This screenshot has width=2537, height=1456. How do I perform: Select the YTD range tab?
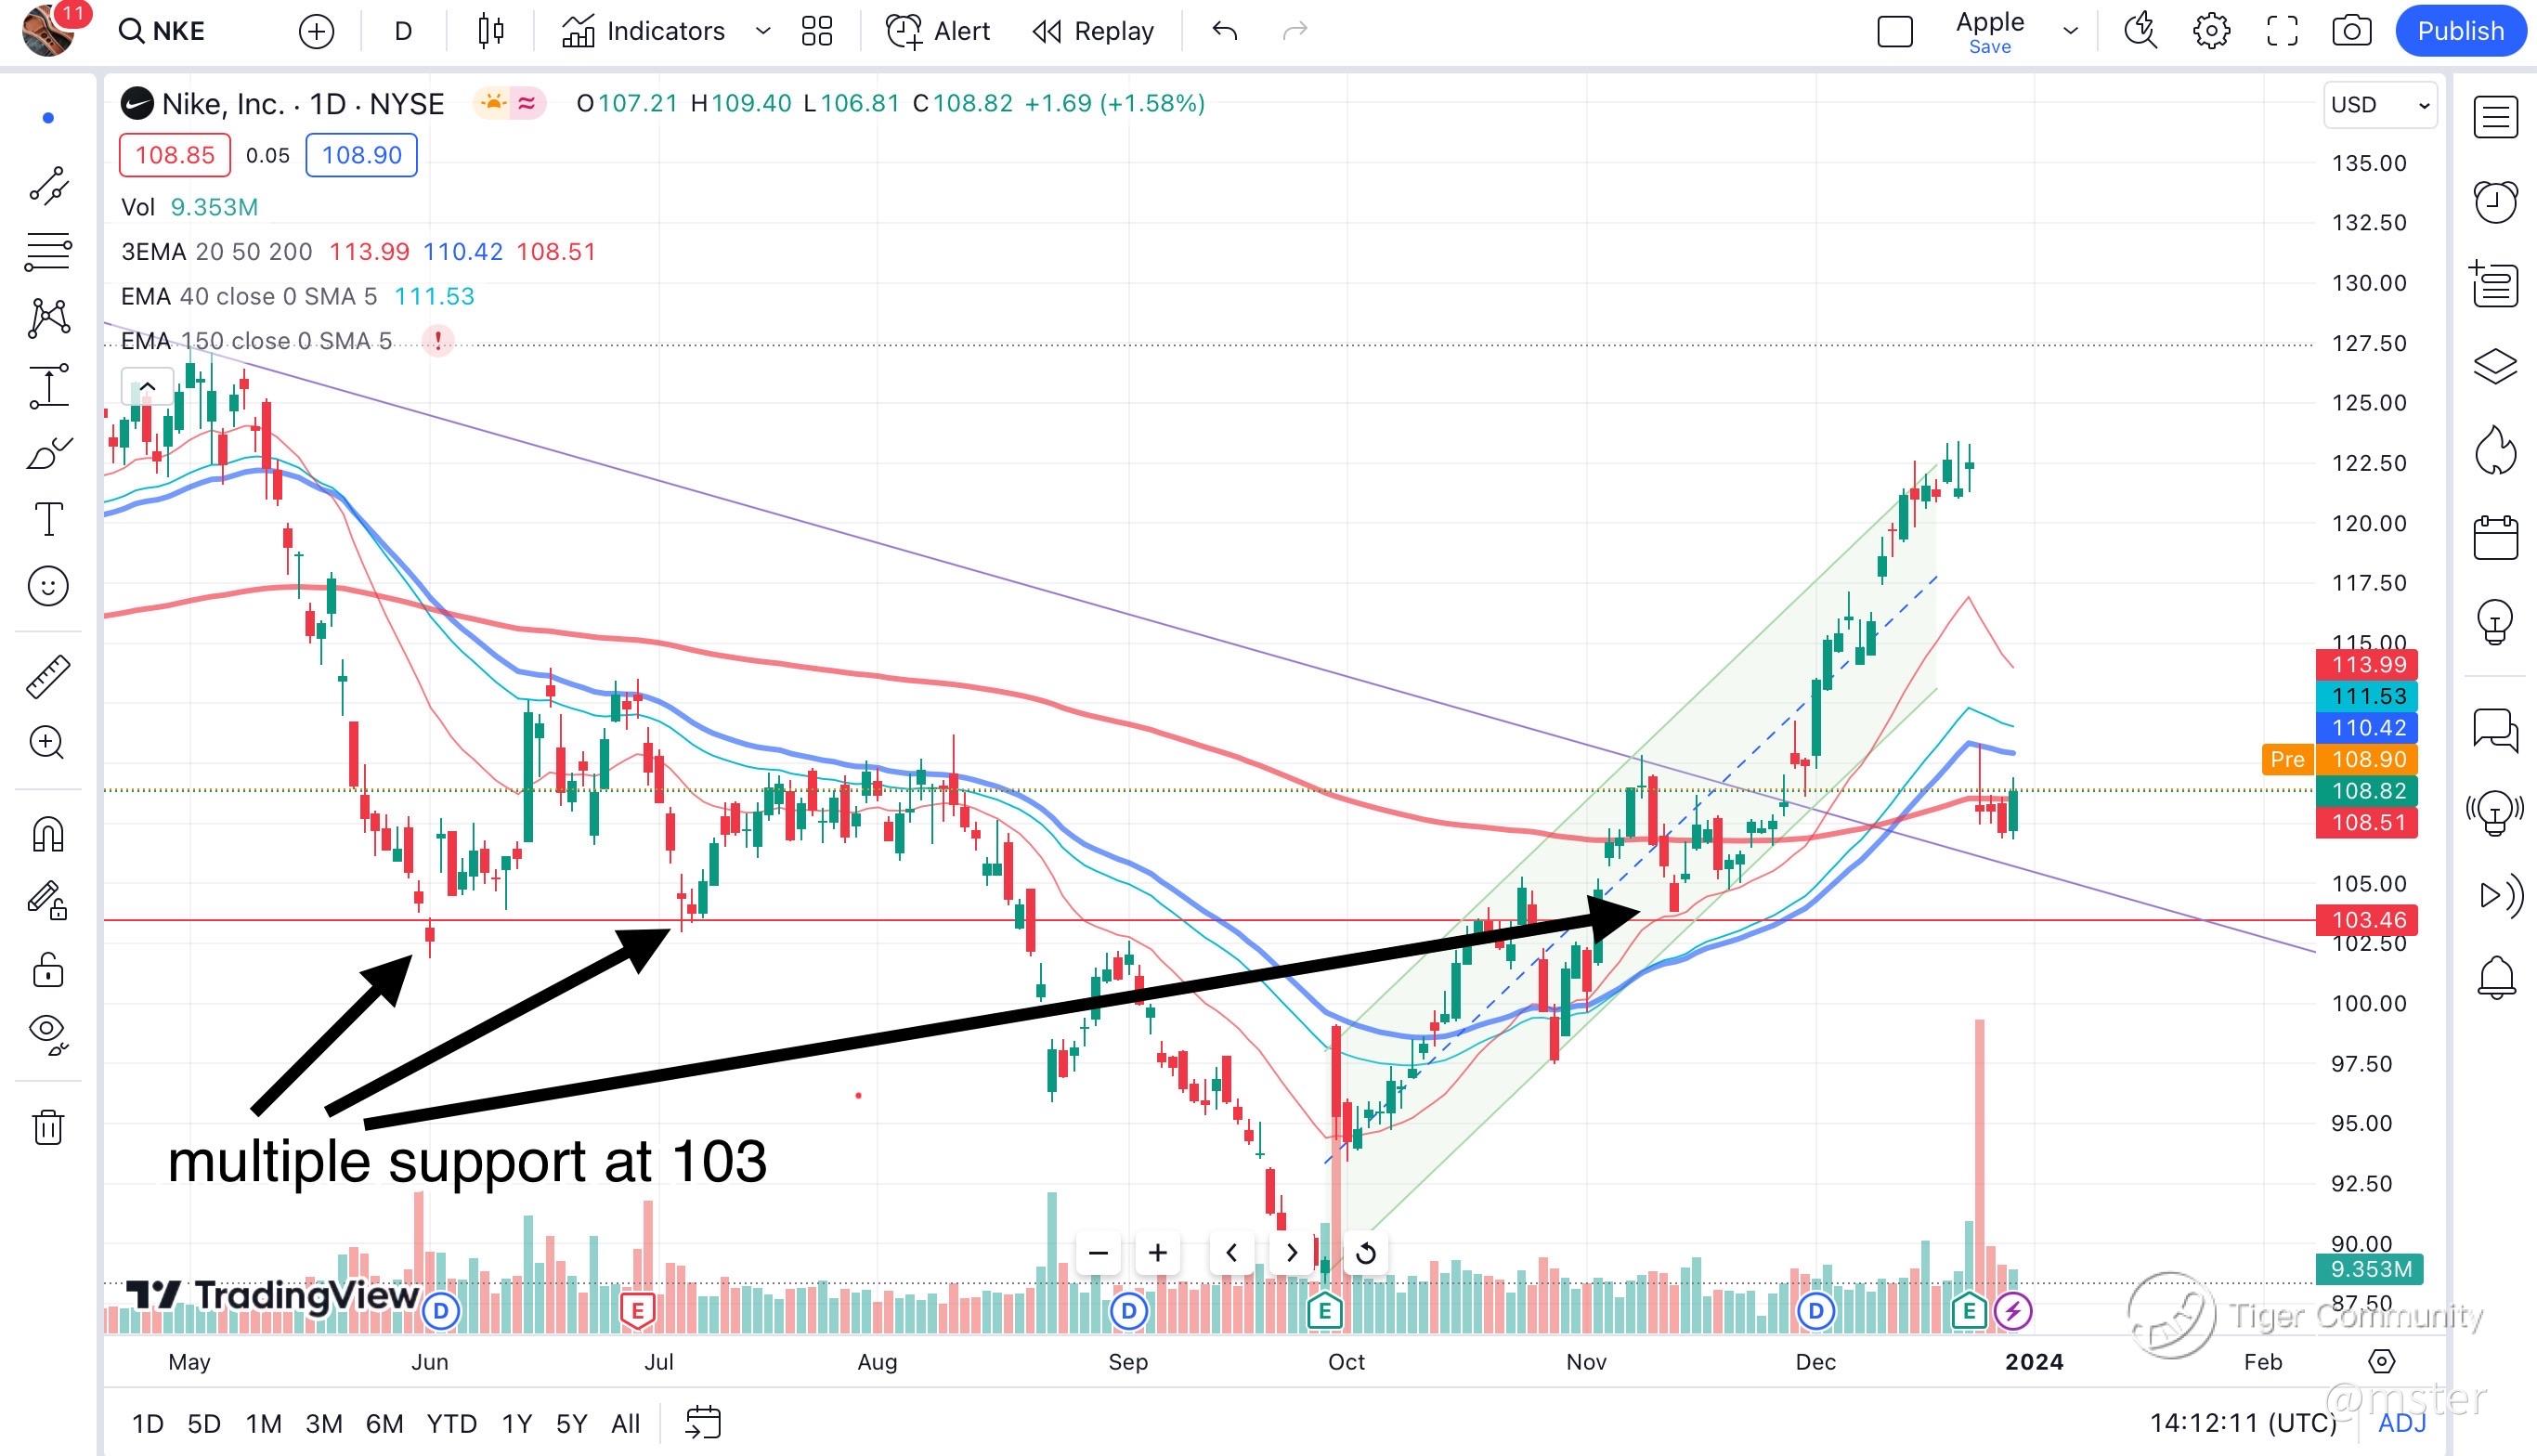click(451, 1423)
